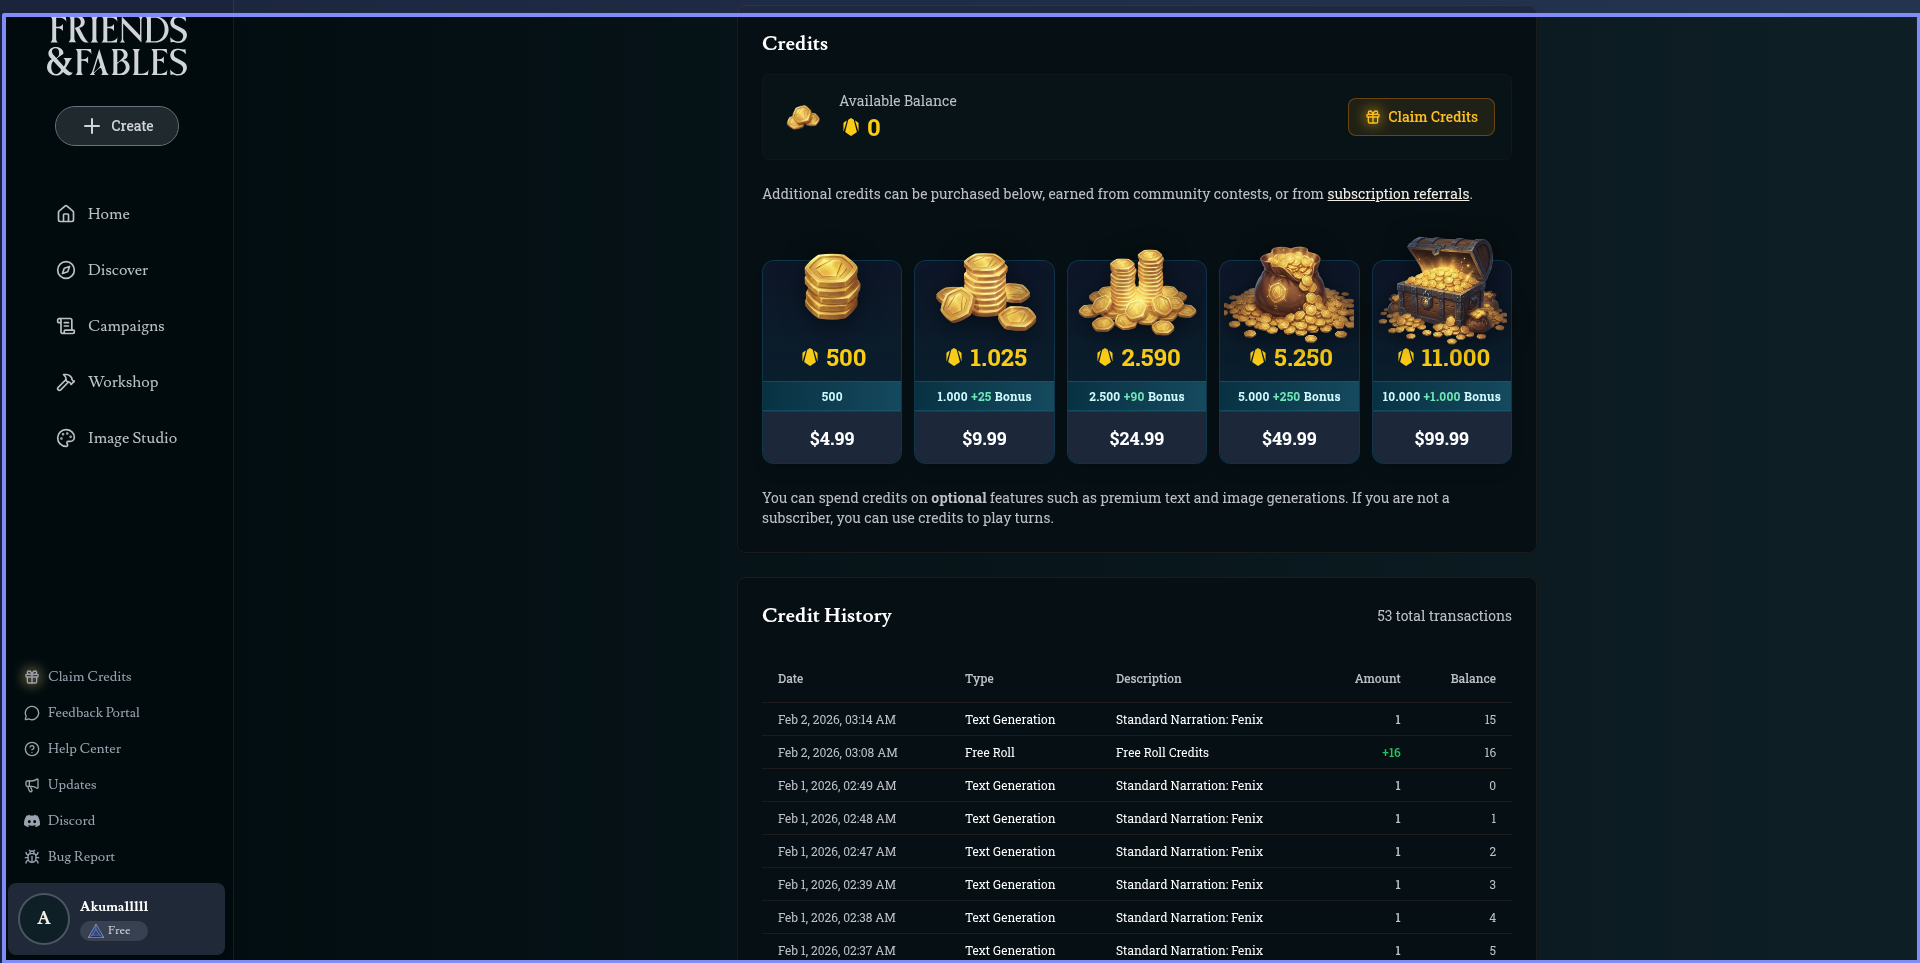Choose the 500 credits $4.99 pack
1920x963 pixels.
pyautogui.click(x=831, y=362)
